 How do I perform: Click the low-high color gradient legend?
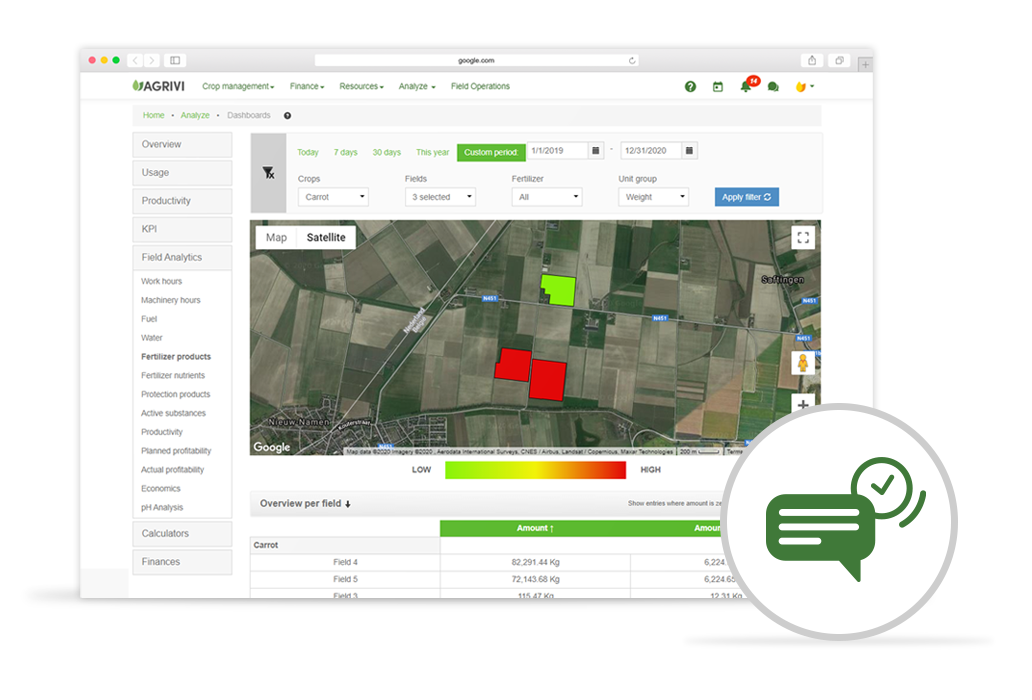535,470
